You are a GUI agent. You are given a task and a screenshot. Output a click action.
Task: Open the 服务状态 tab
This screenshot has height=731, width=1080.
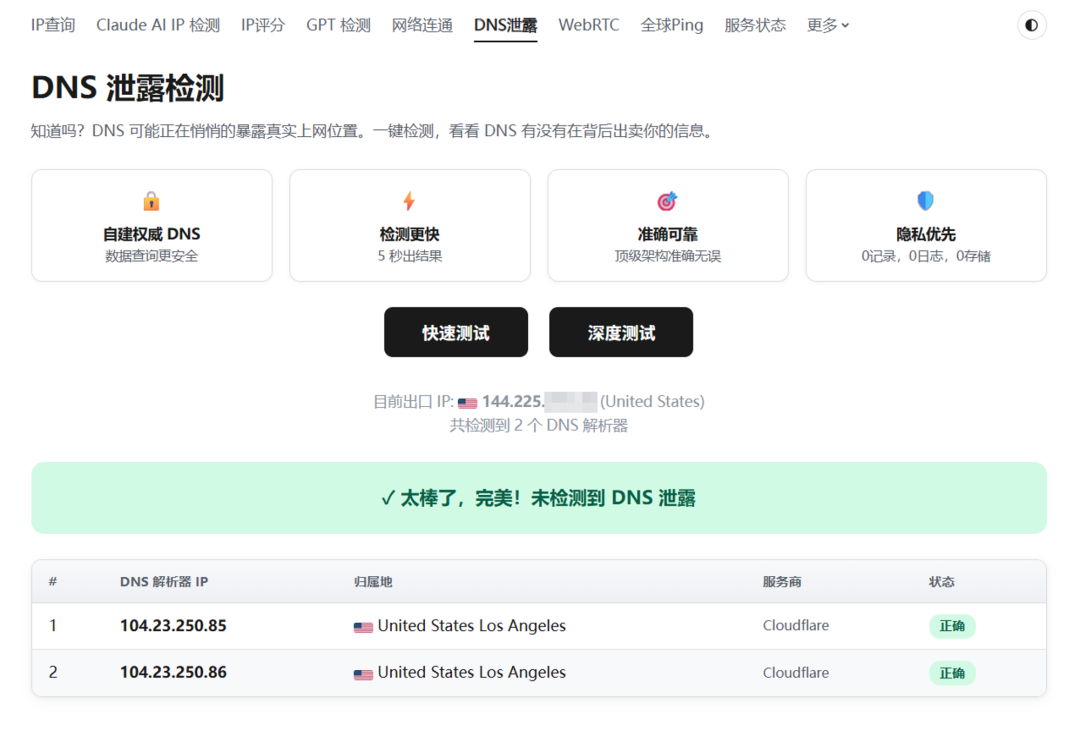point(755,25)
